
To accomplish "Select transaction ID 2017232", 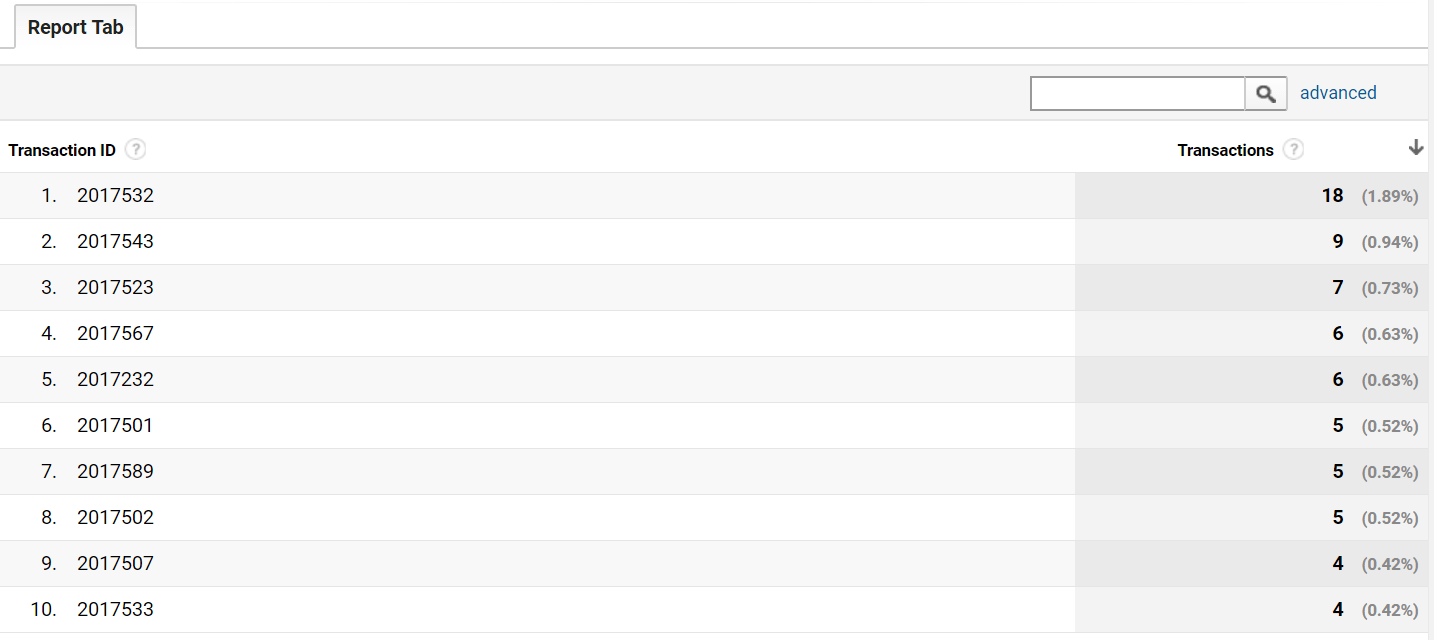I will pyautogui.click(x=115, y=380).
